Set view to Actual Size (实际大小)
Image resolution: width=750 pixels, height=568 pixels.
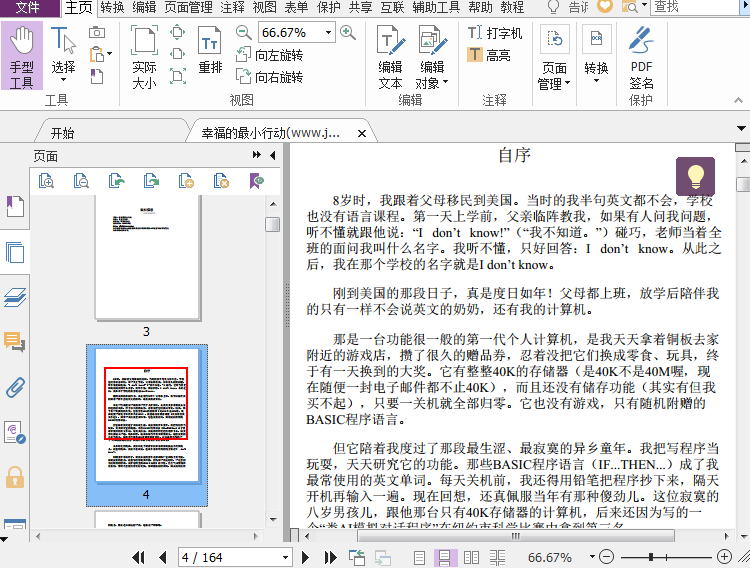144,57
